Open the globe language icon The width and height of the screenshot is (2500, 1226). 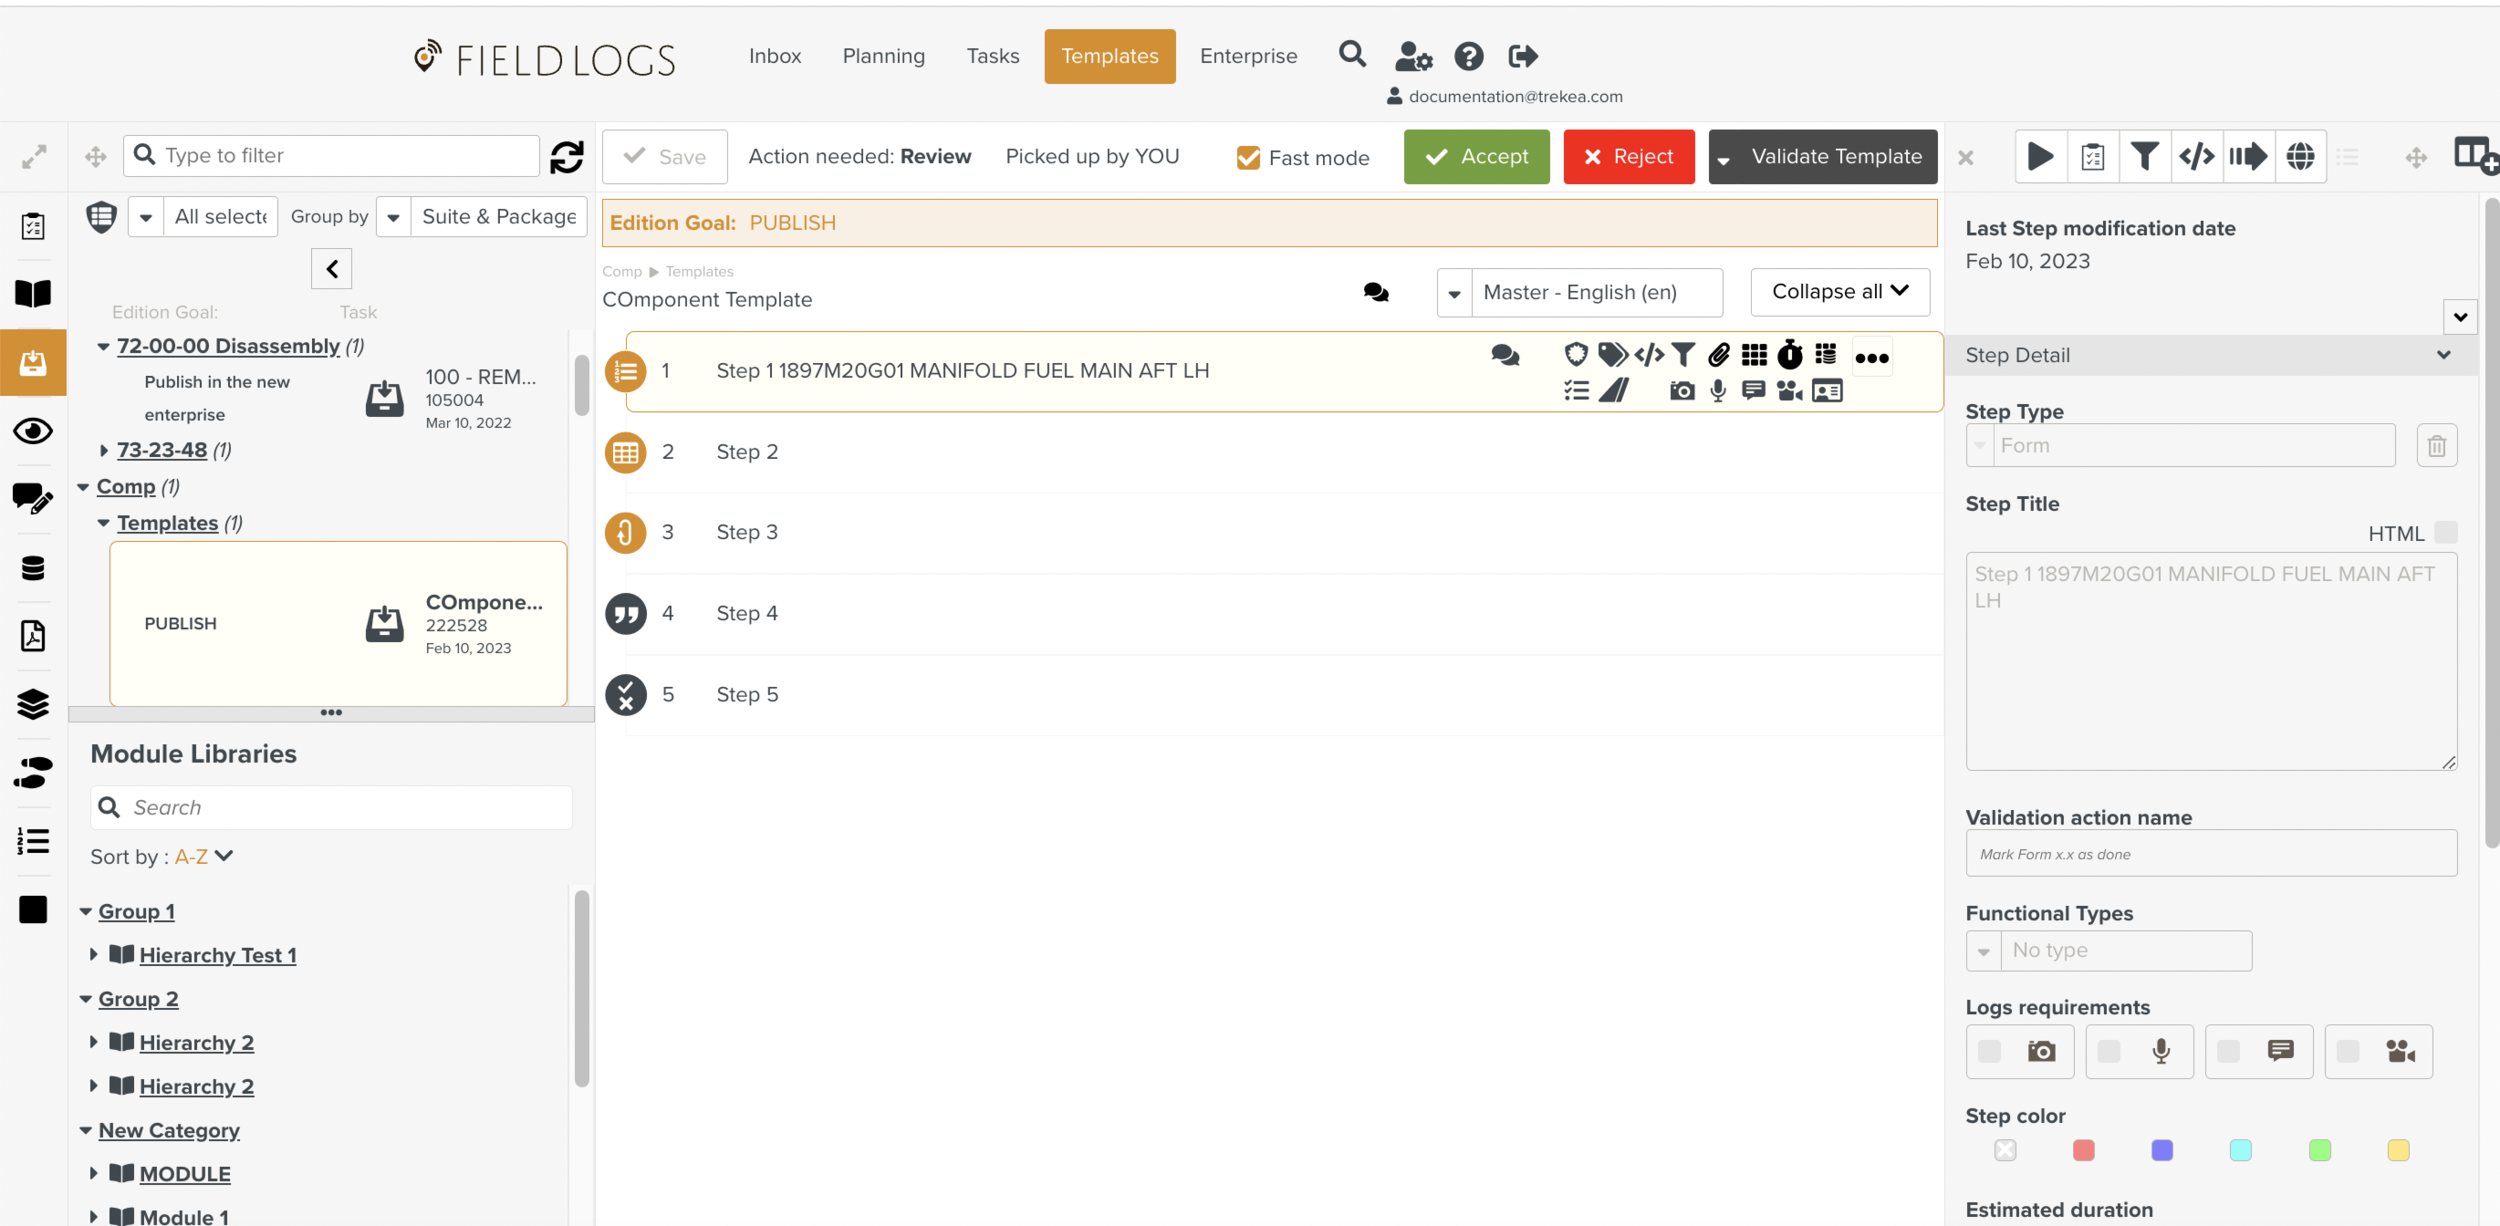(x=2300, y=156)
